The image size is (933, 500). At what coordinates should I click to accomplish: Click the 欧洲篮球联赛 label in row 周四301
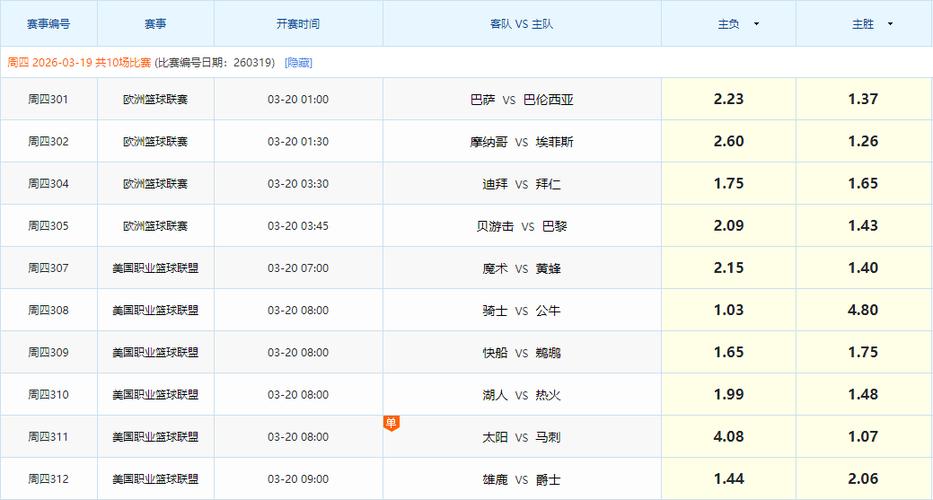[x=155, y=99]
